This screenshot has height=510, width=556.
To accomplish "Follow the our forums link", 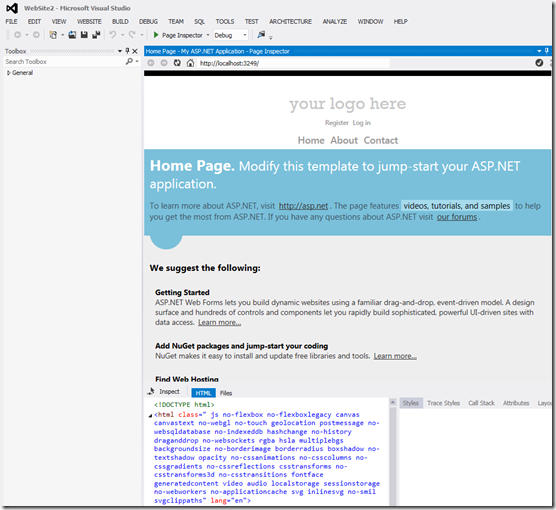I will tap(457, 217).
